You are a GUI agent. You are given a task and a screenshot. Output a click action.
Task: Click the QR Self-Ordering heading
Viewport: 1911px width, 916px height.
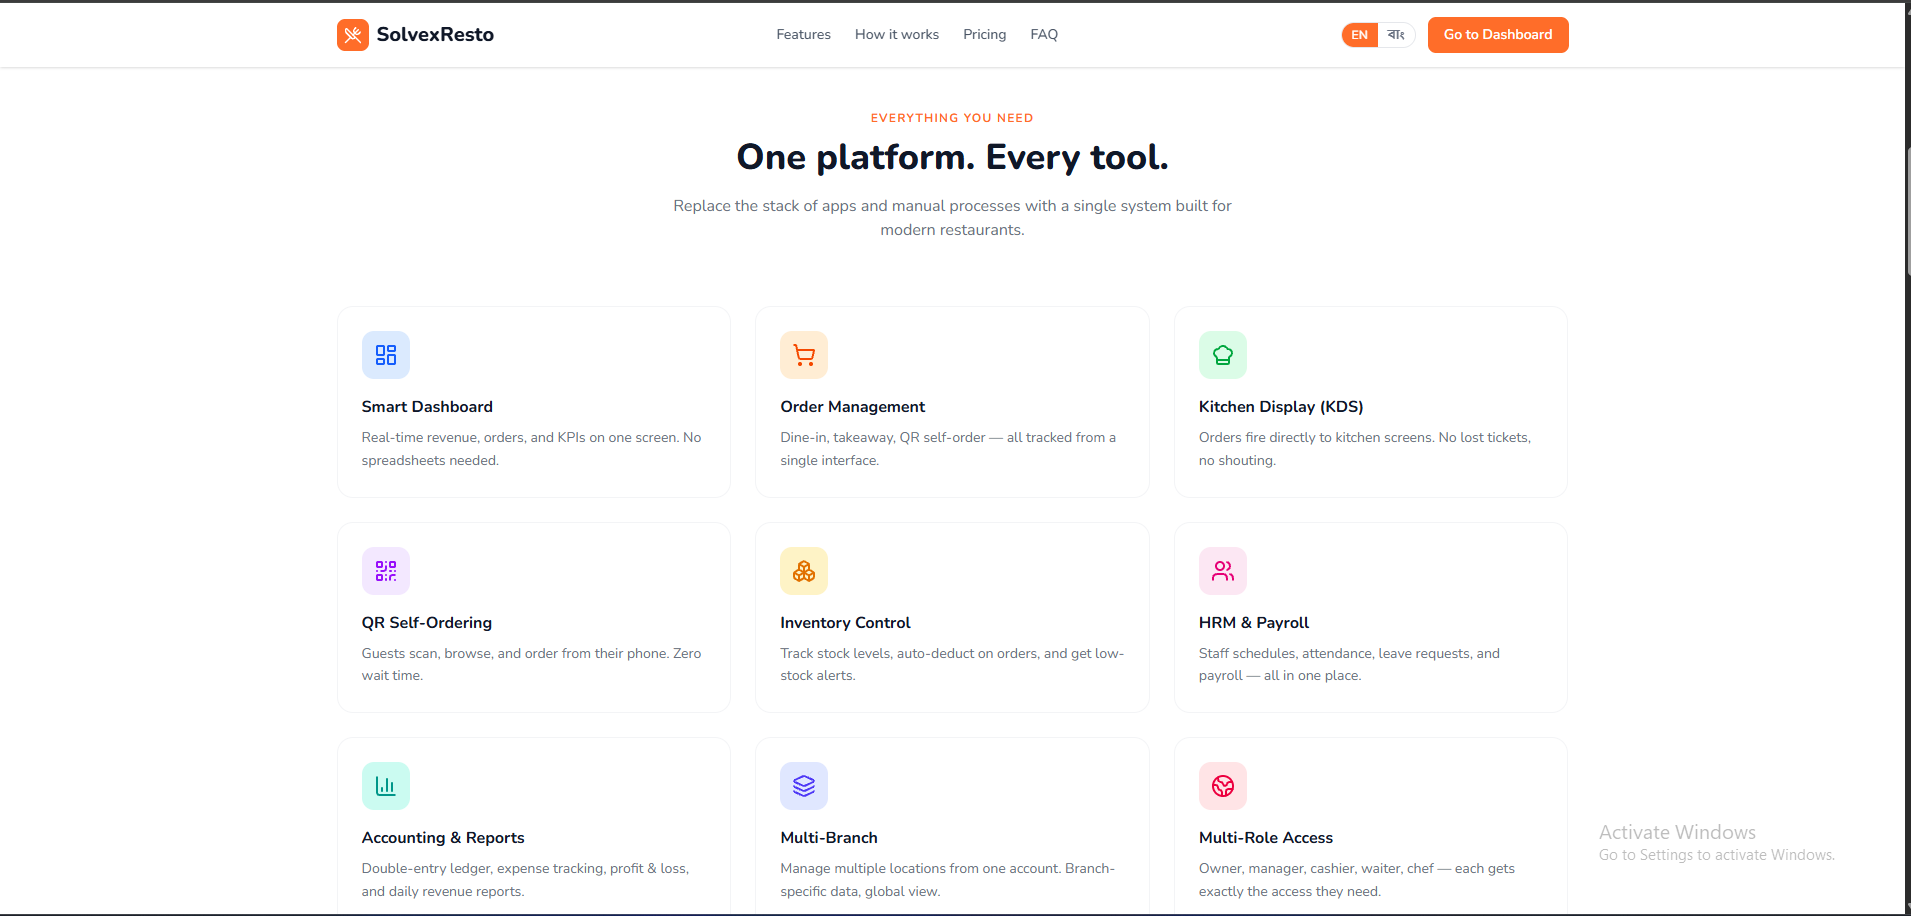point(427,623)
